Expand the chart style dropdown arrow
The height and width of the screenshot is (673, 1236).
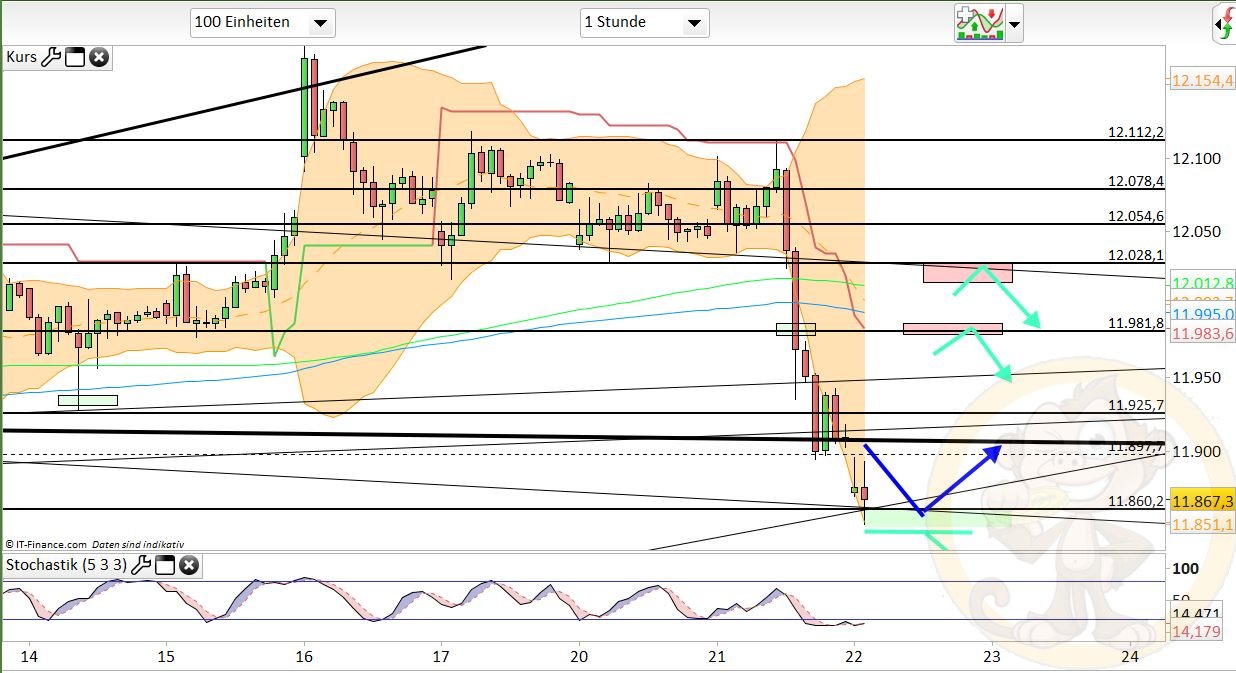click(x=1012, y=23)
